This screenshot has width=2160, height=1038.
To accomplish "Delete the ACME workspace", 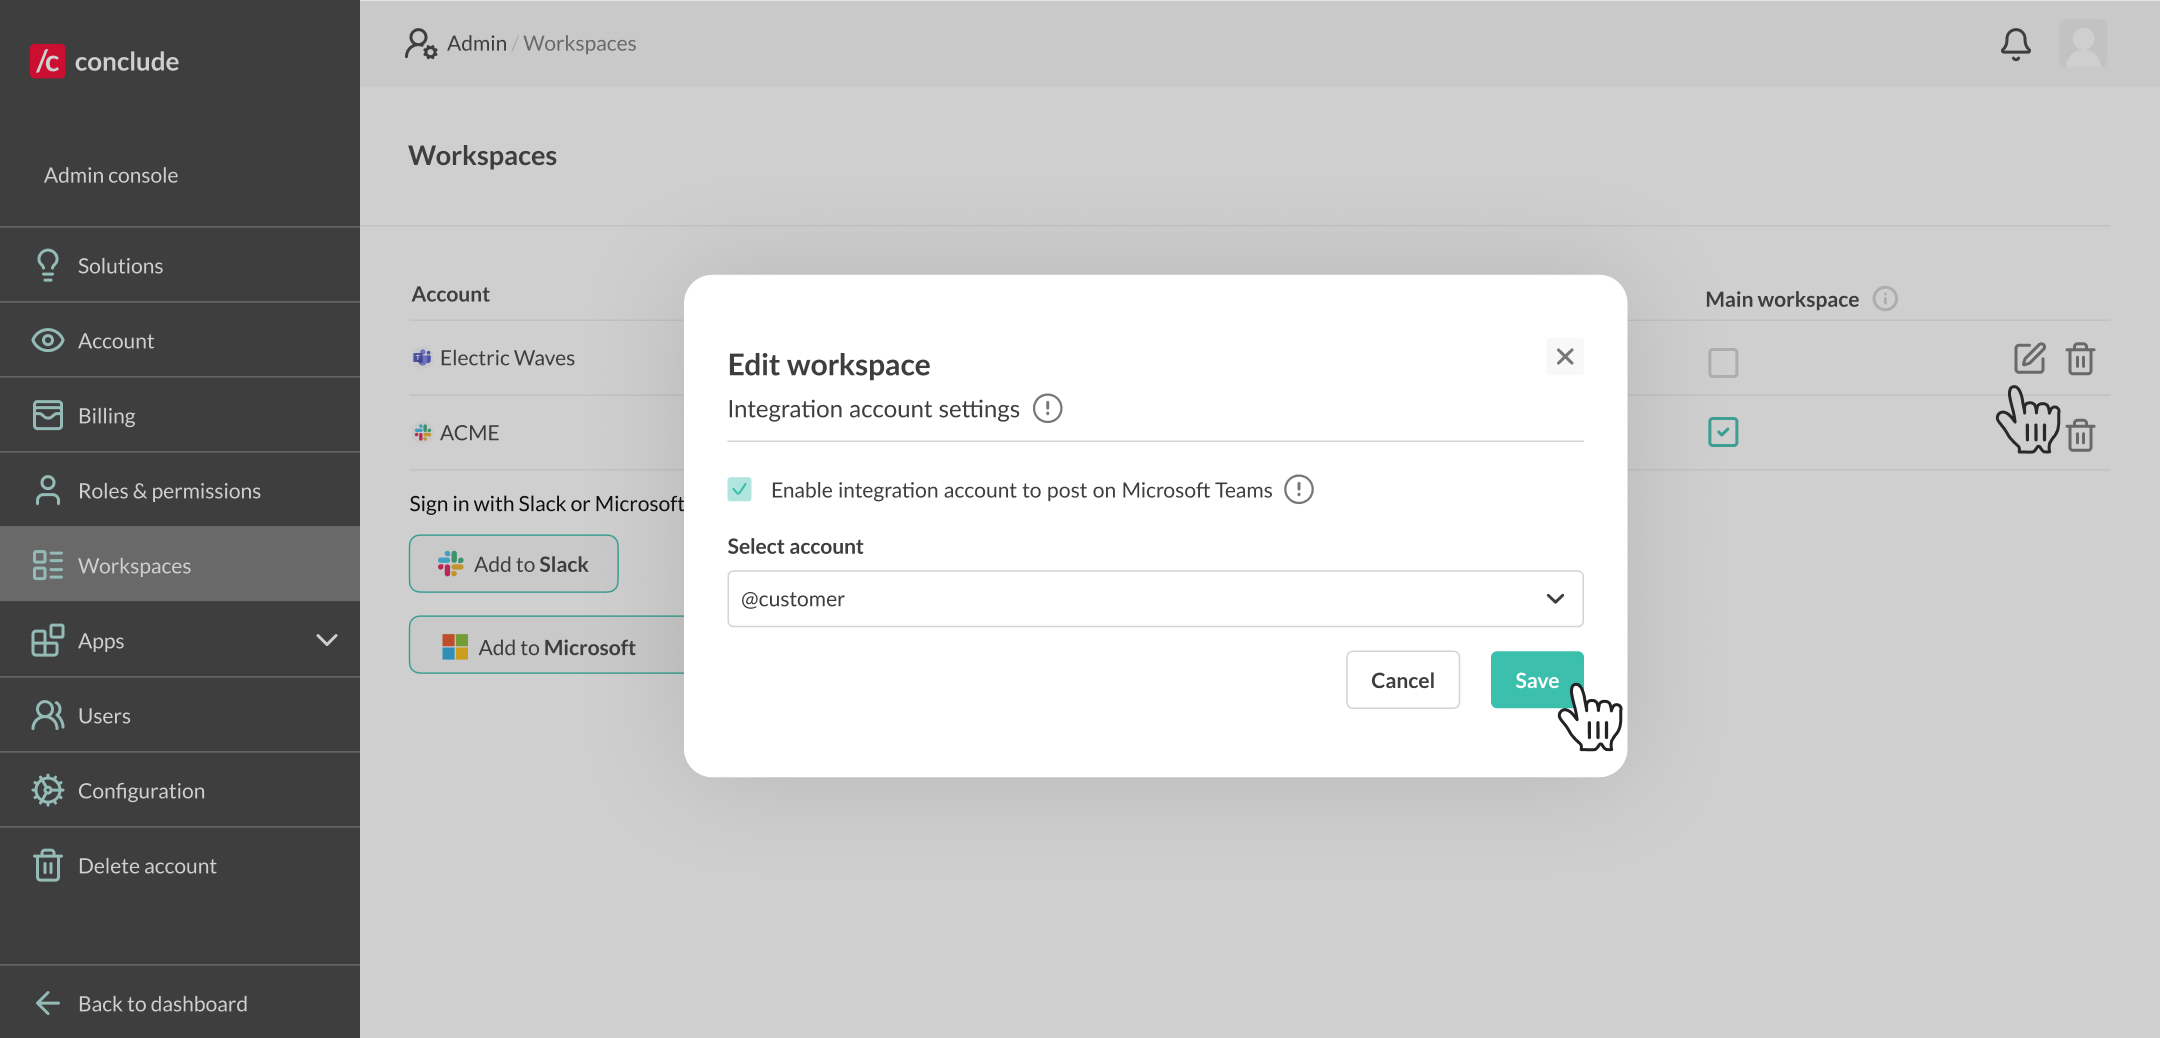I will pyautogui.click(x=2080, y=434).
